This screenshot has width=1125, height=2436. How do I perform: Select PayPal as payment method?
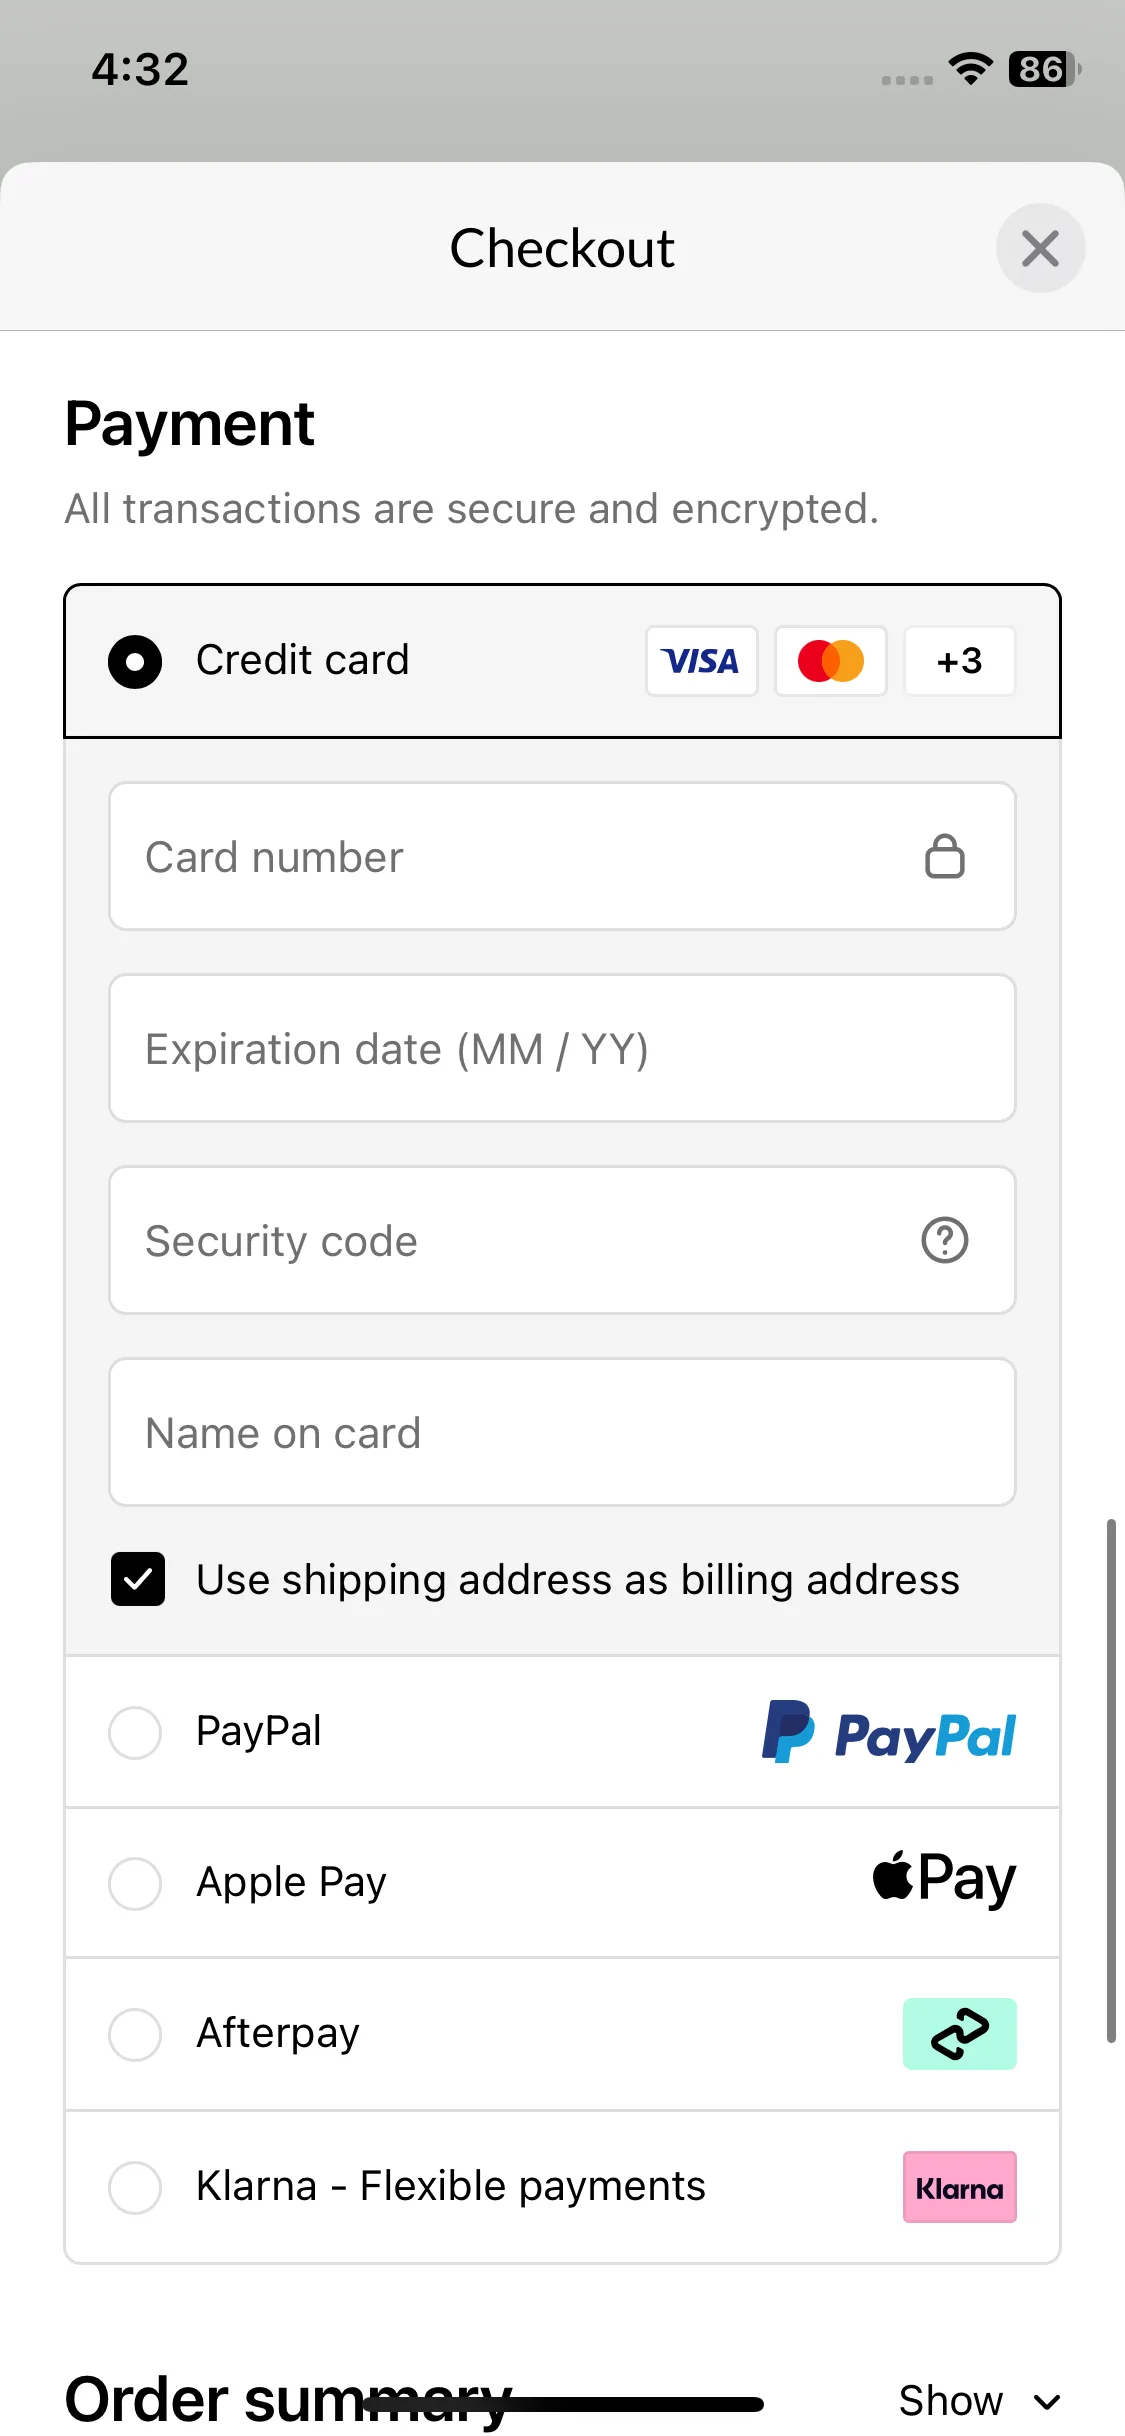135,1732
